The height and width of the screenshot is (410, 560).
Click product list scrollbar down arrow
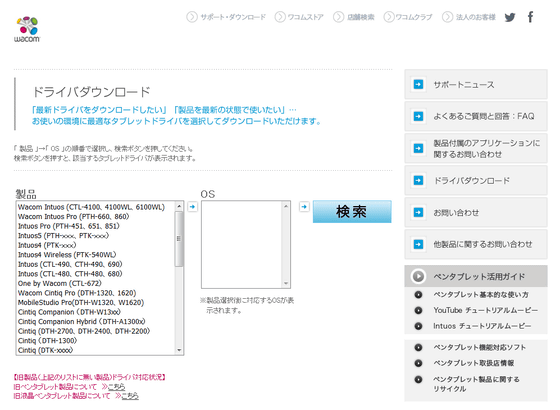pos(179,350)
